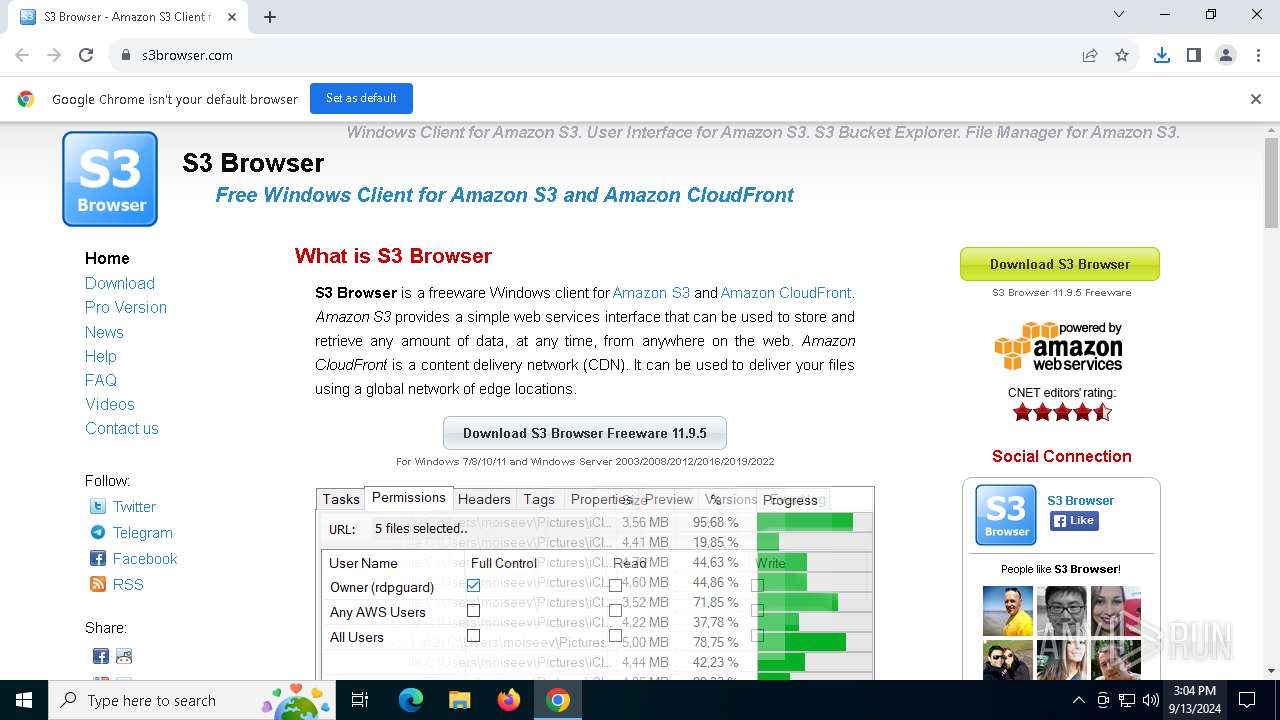The width and height of the screenshot is (1280, 720).
Task: Toggle Write checkbox for Owner (rdpguard)
Action: tap(757, 585)
